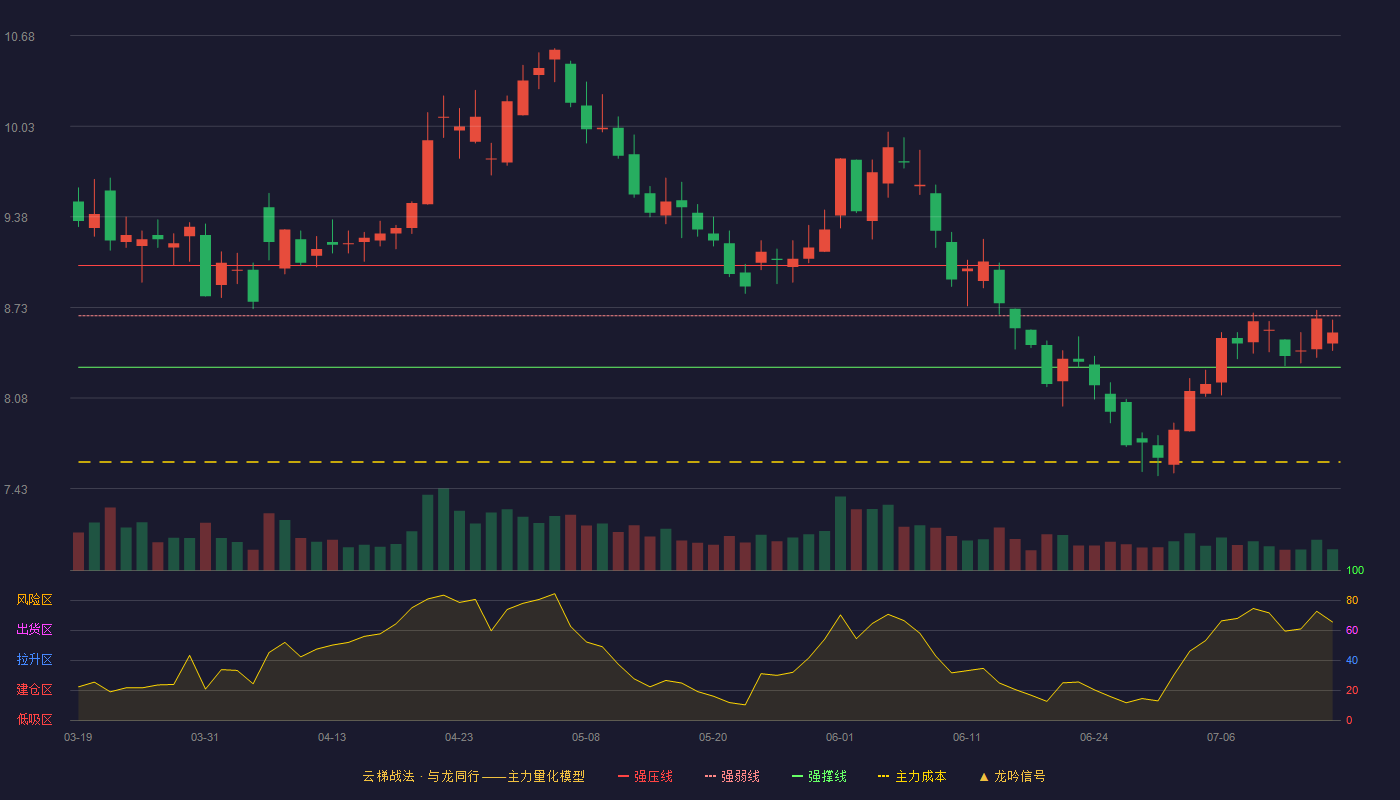Click the 风险区 zone label
The height and width of the screenshot is (800, 1400).
[x=34, y=600]
